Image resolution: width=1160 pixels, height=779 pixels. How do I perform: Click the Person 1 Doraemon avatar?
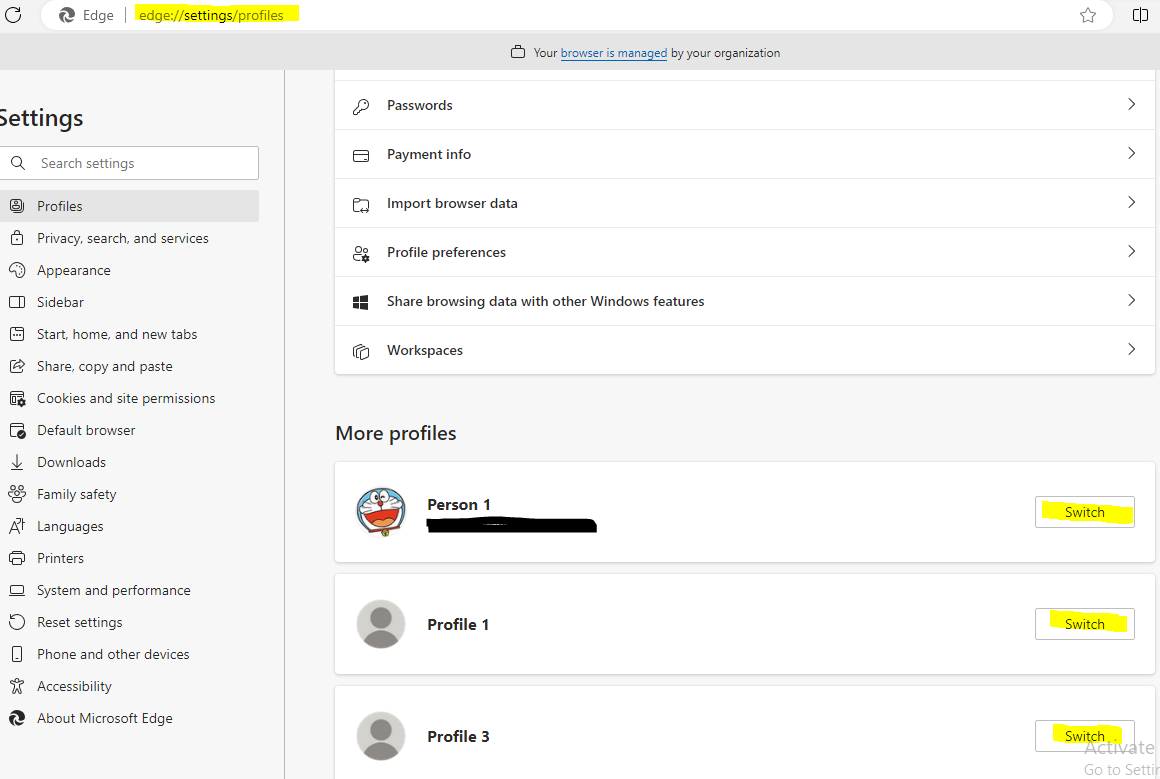point(381,512)
